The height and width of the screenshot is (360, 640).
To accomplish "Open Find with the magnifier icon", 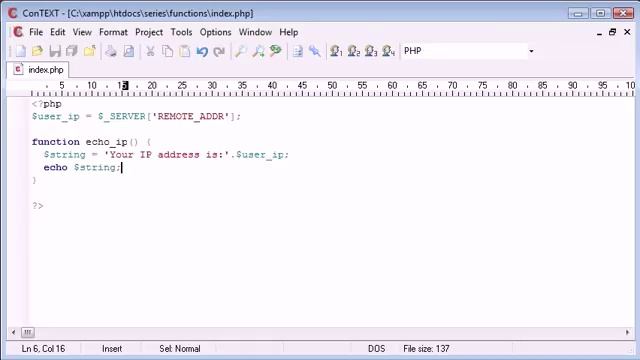I will pos(241,51).
